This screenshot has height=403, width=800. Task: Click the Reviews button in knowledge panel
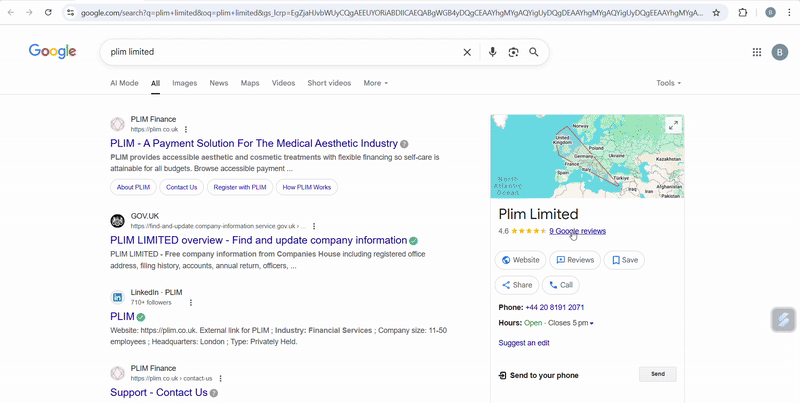(x=575, y=260)
